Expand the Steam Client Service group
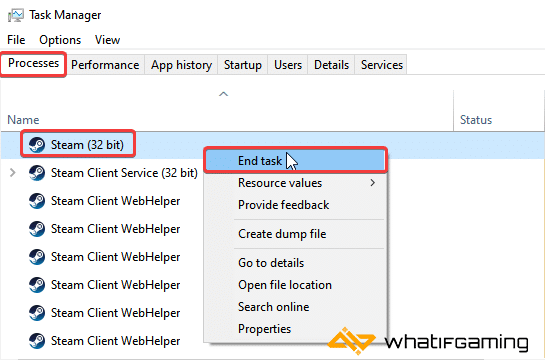Image resolution: width=545 pixels, height=360 pixels. 13,172
